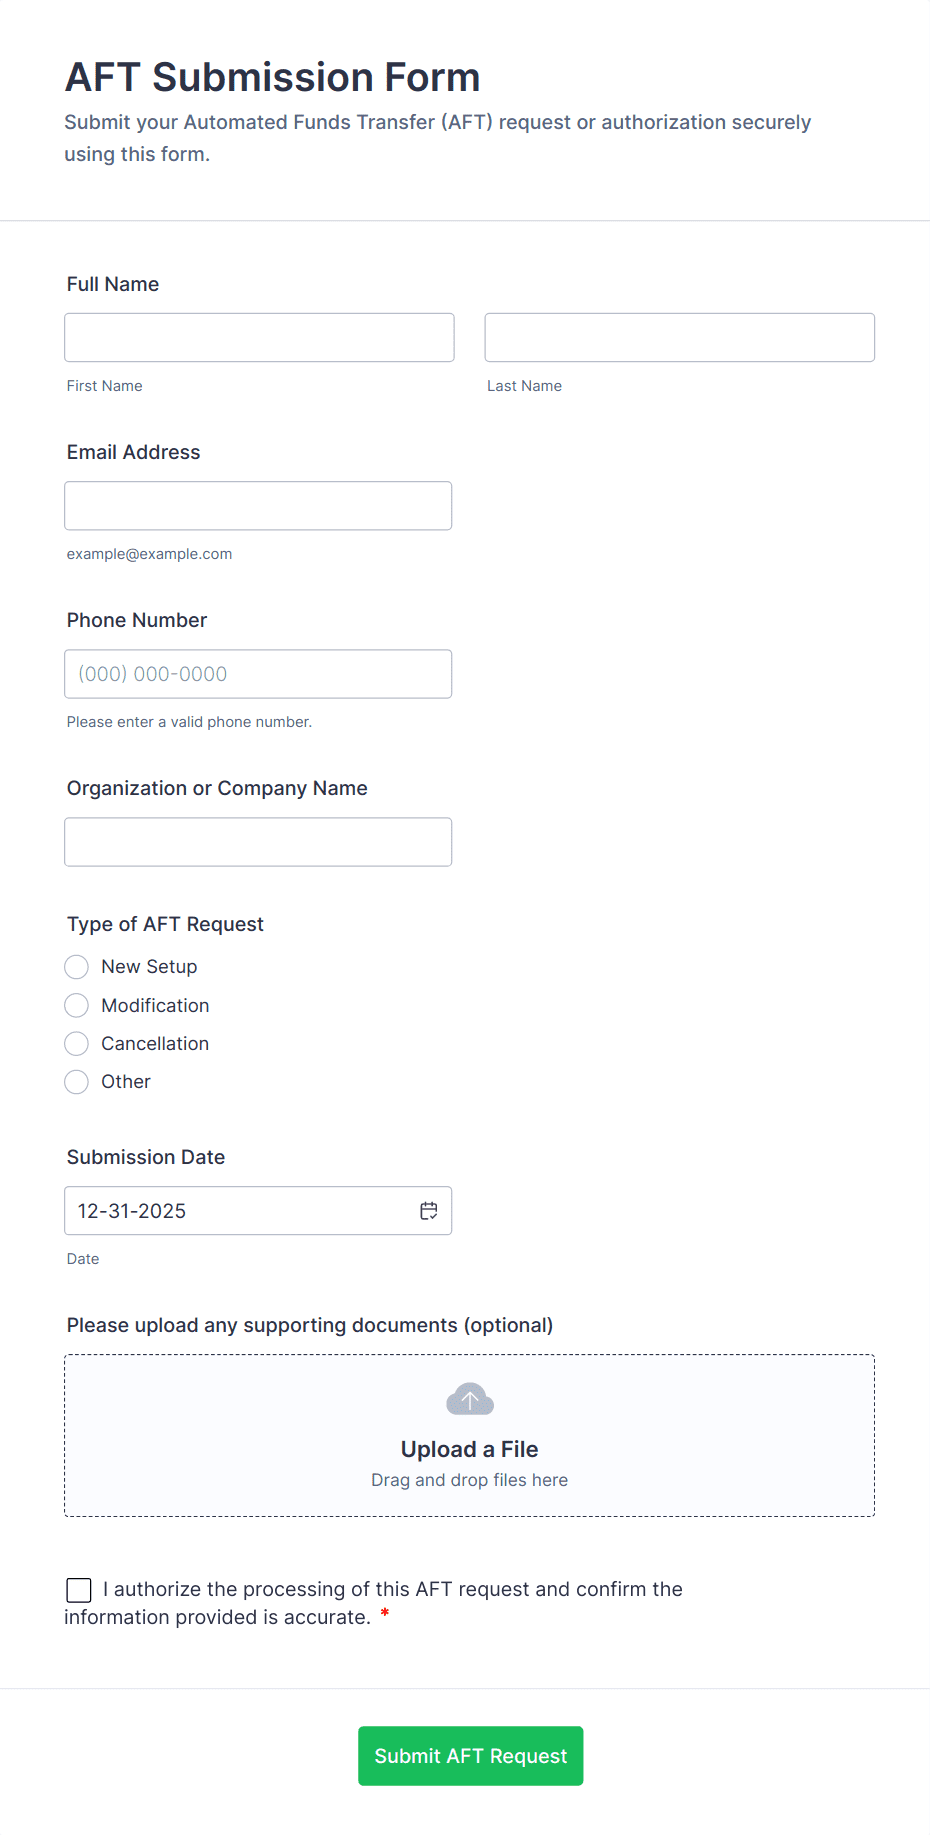Check the authorization confirmation checkbox

(x=79, y=1590)
